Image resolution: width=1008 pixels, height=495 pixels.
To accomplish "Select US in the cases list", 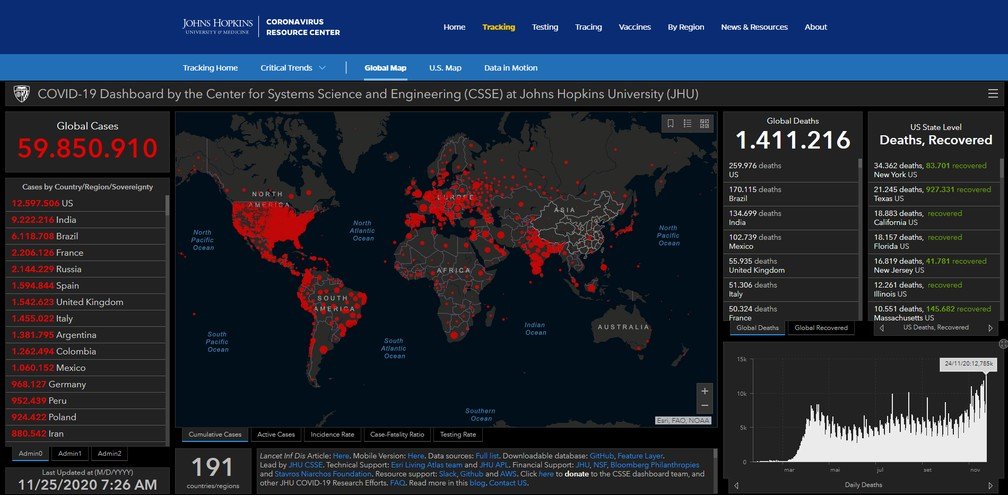I will (x=86, y=203).
